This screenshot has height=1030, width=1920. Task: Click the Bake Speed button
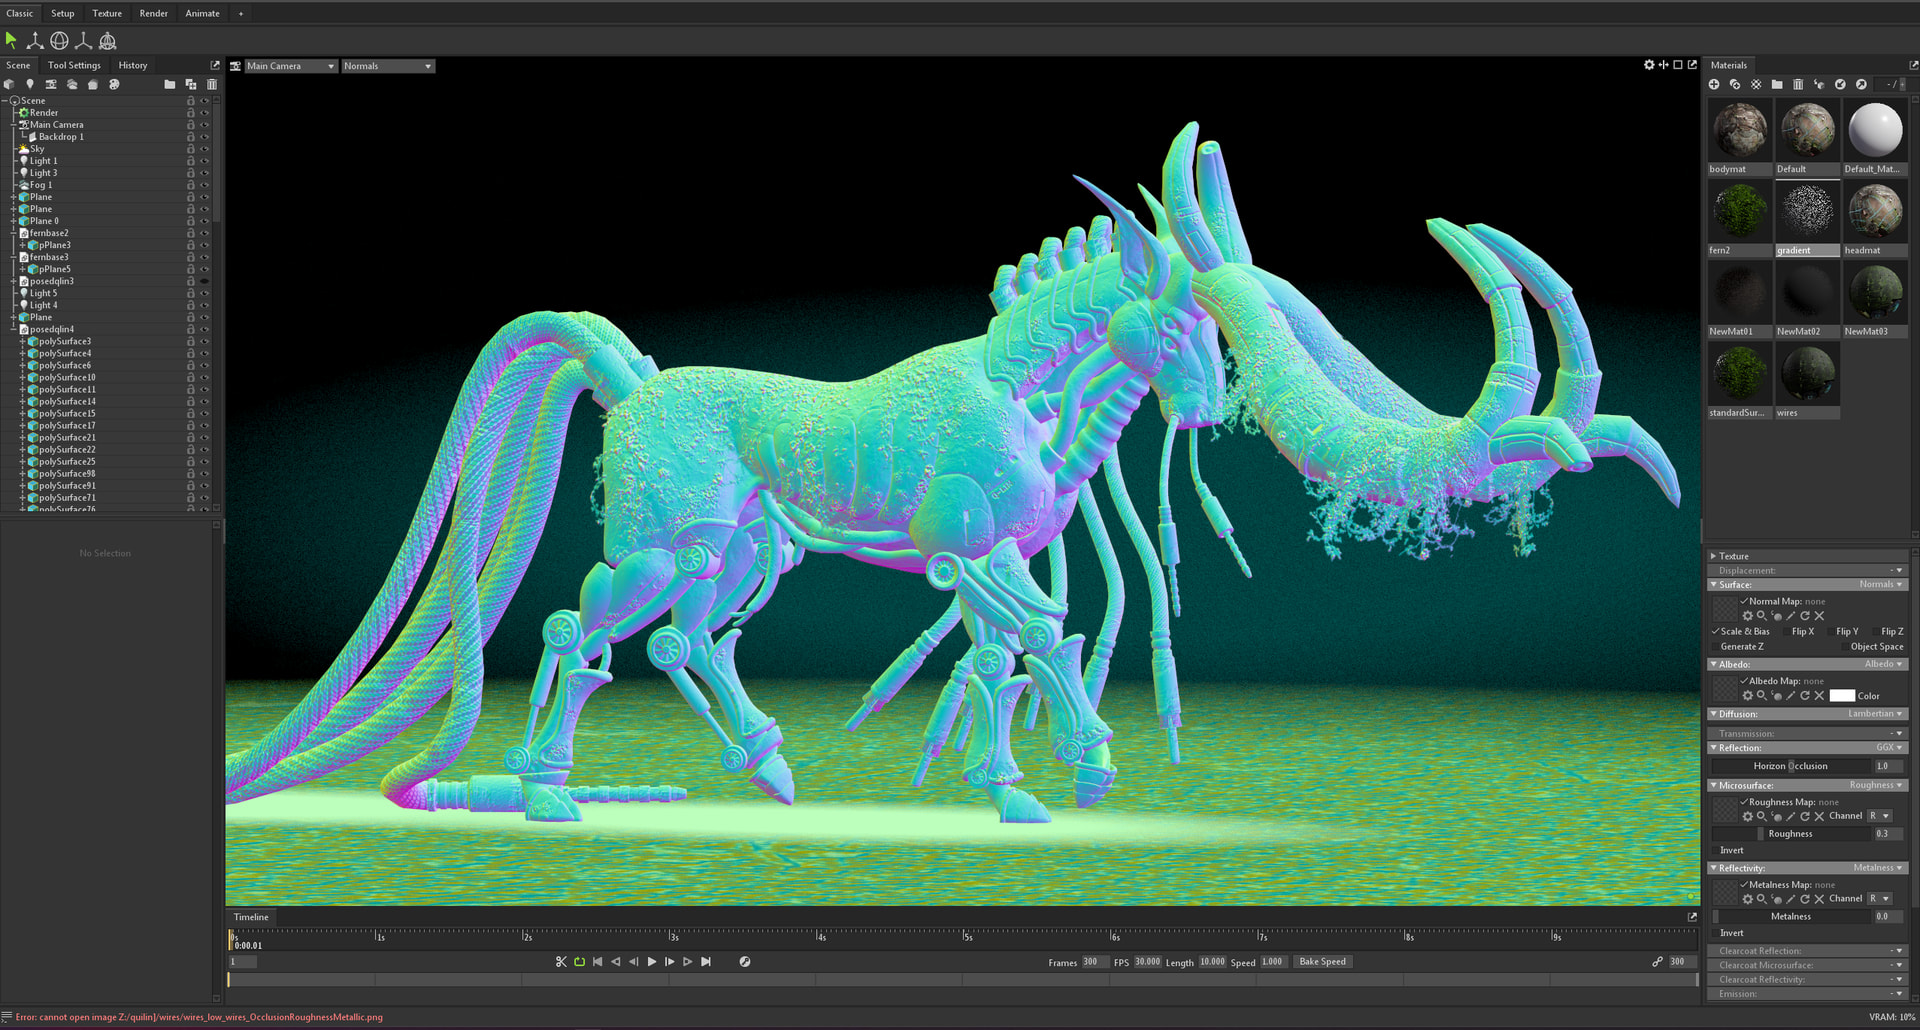(1322, 962)
